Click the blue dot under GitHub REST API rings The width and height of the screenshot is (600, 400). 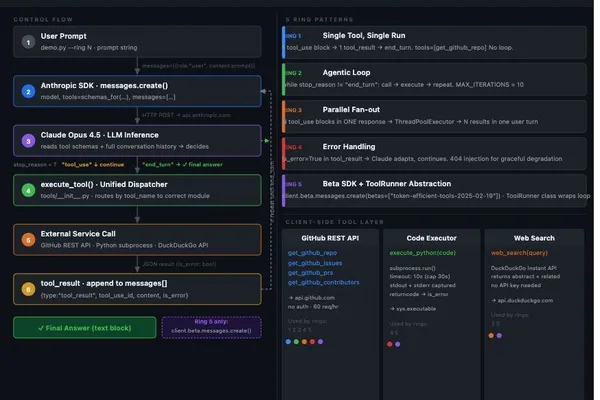(288, 341)
